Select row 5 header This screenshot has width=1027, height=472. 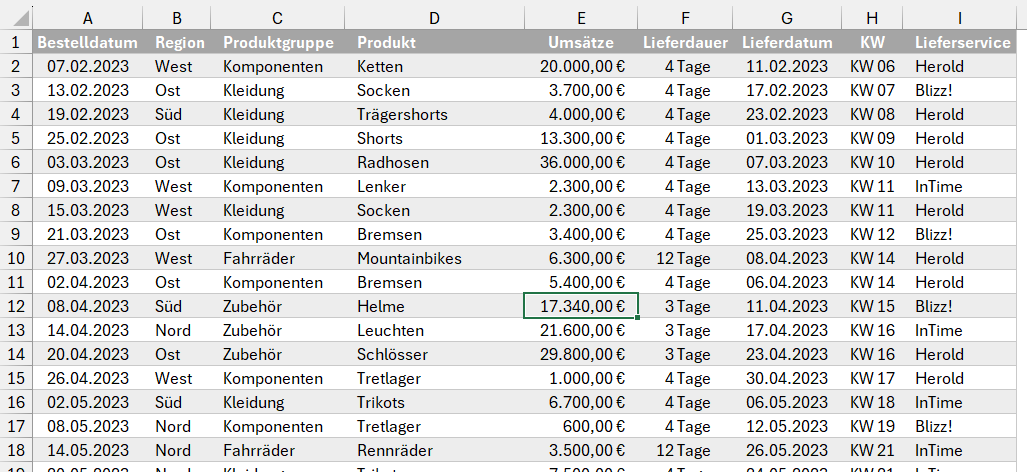click(x=16, y=138)
